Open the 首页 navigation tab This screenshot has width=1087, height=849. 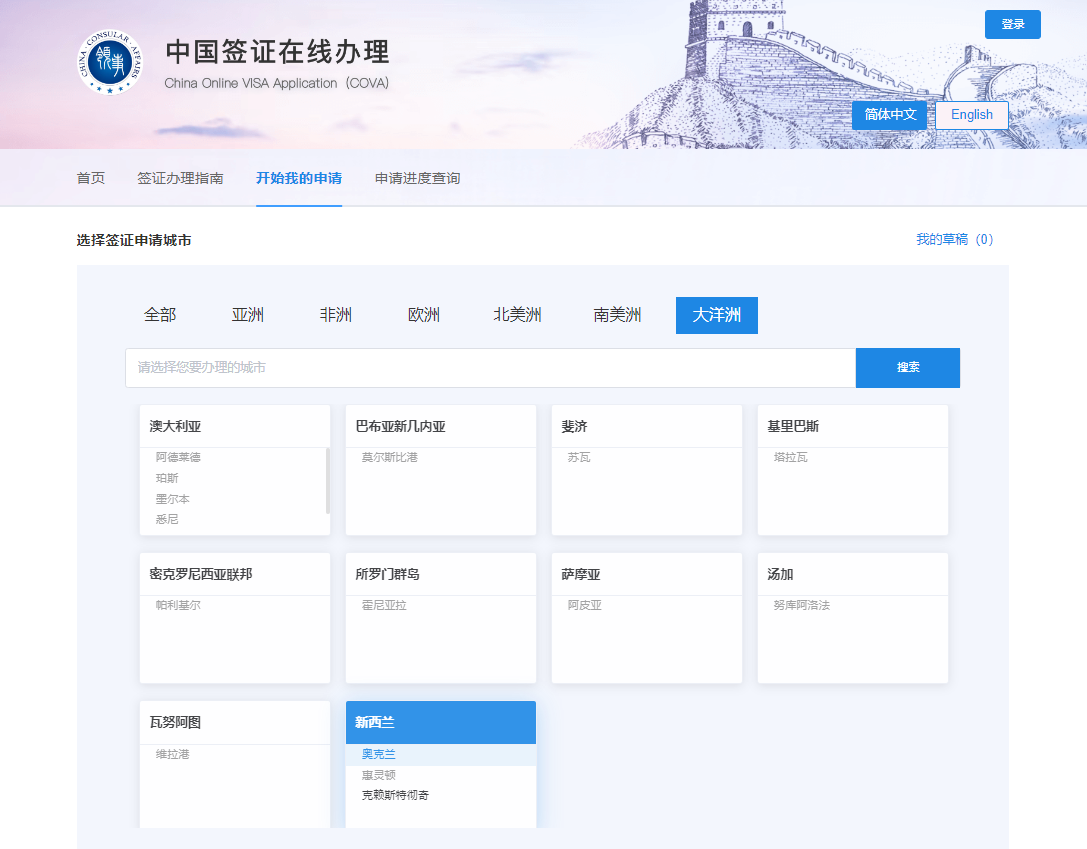point(89,178)
